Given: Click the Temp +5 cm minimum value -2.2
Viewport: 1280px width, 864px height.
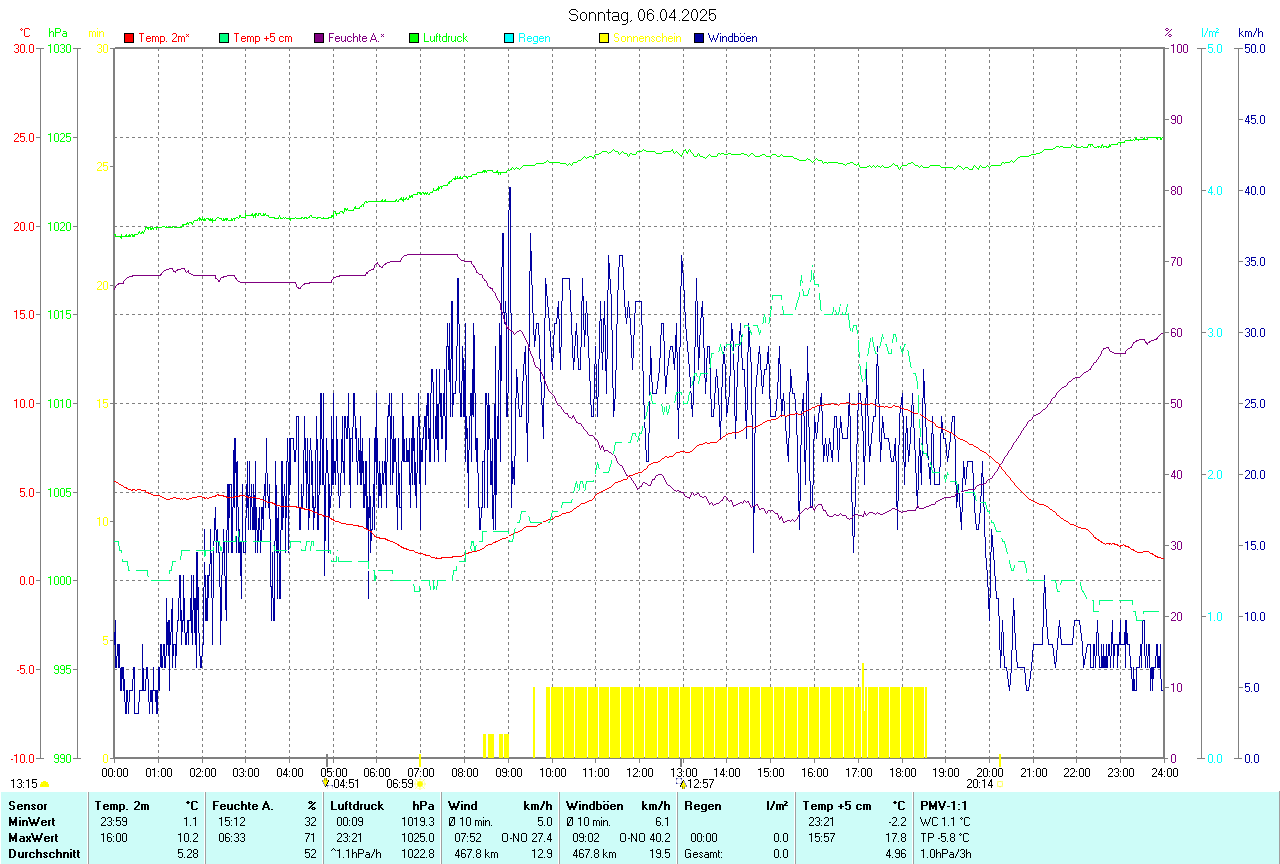Looking at the screenshot, I should coord(898,821).
